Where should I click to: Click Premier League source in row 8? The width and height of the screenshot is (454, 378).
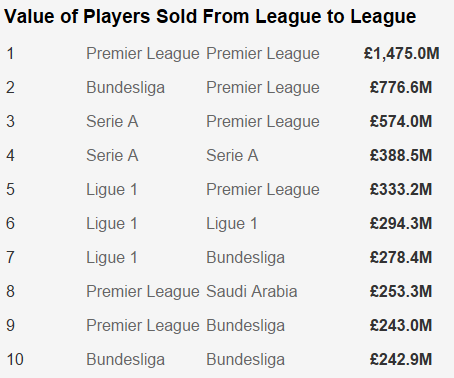(143, 292)
